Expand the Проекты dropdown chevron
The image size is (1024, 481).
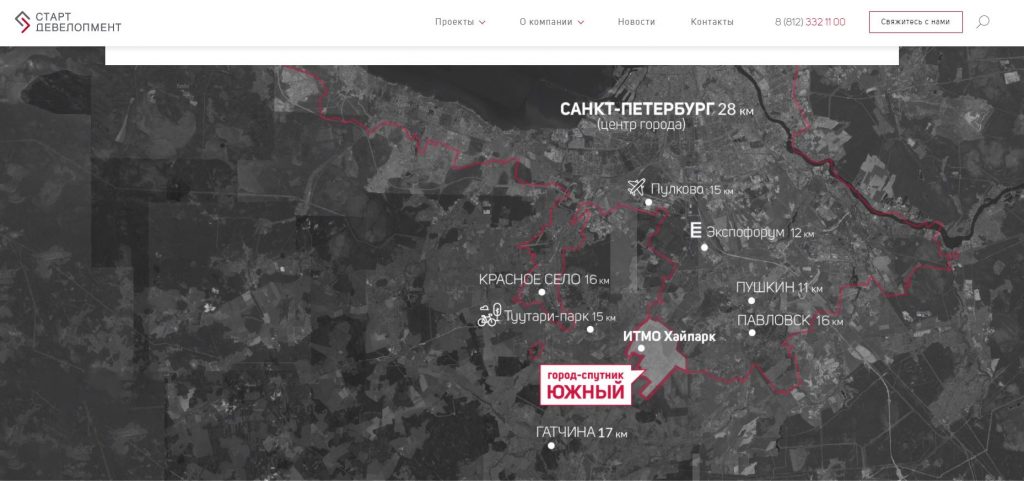point(482,22)
